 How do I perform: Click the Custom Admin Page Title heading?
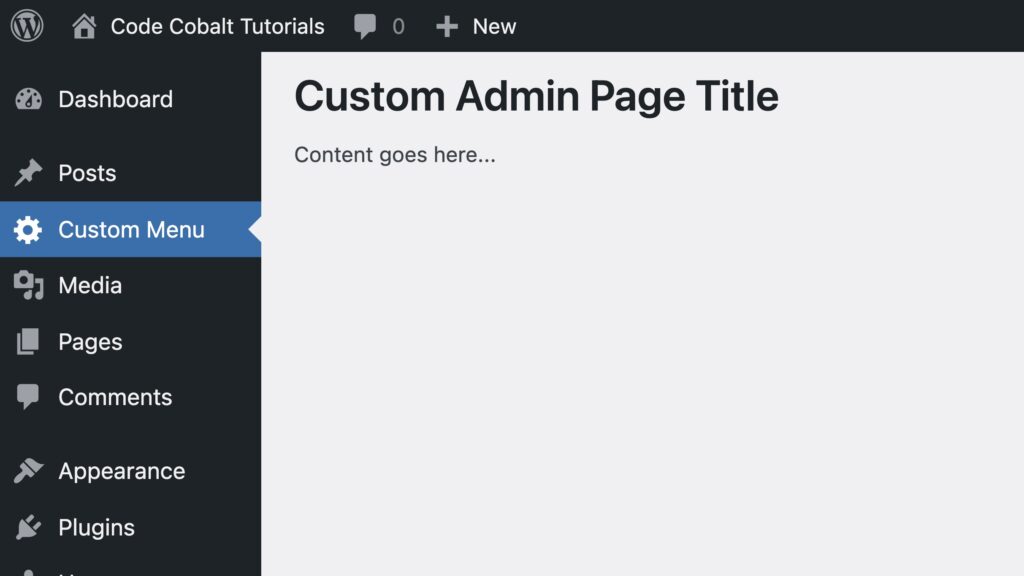(536, 96)
